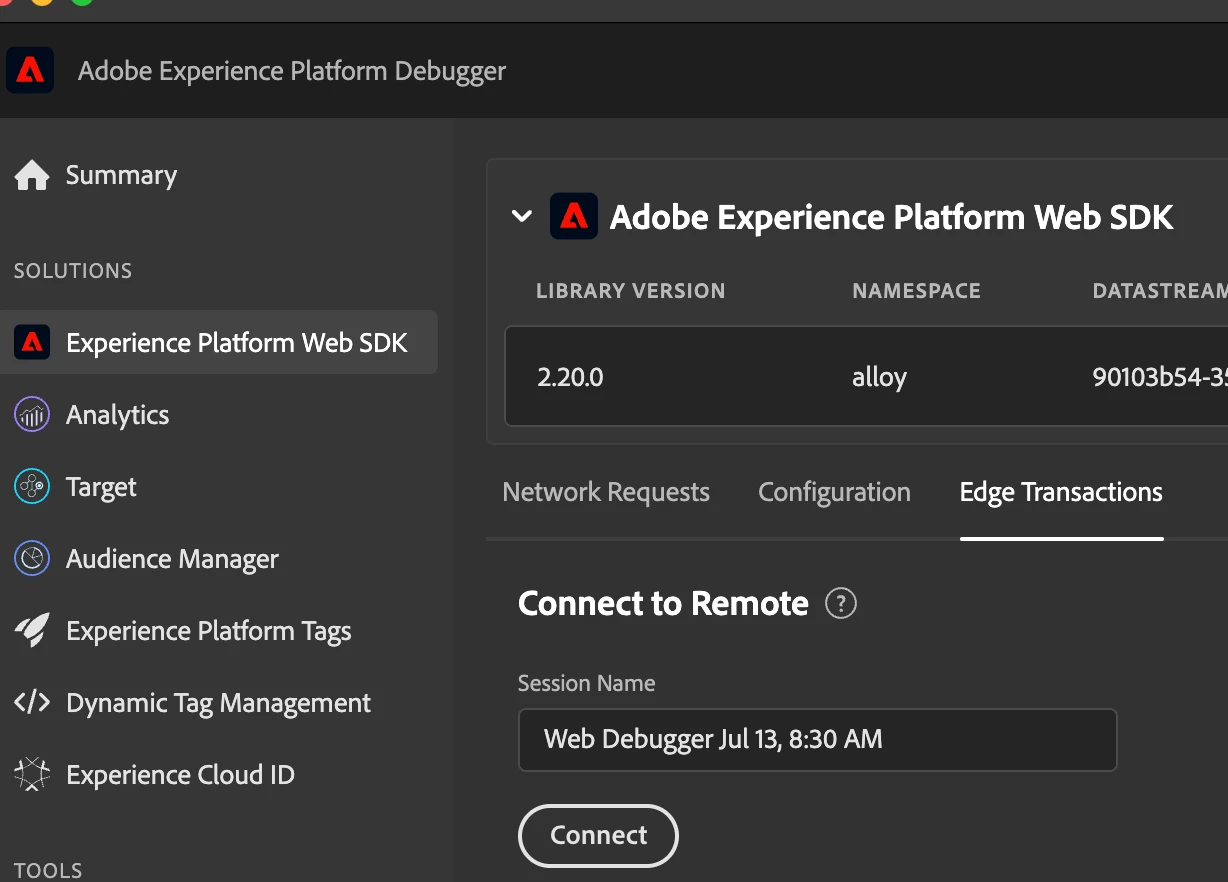Click the Adobe logo in the header
This screenshot has height=882, width=1228.
pyautogui.click(x=30, y=71)
